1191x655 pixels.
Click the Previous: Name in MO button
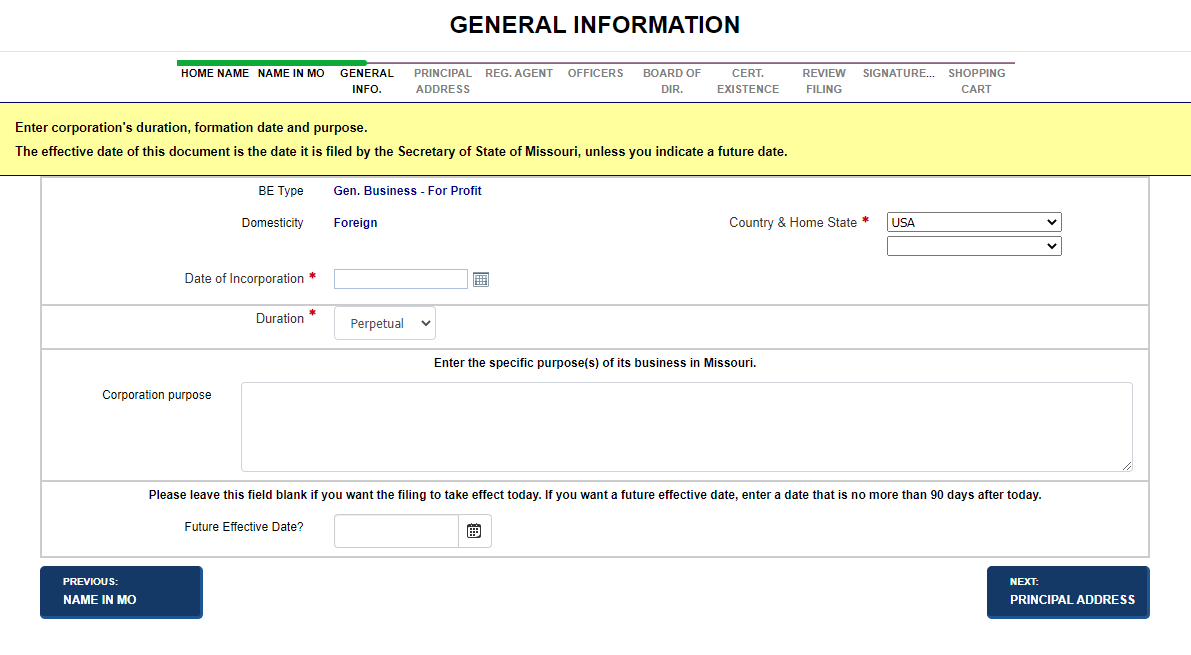coord(121,592)
